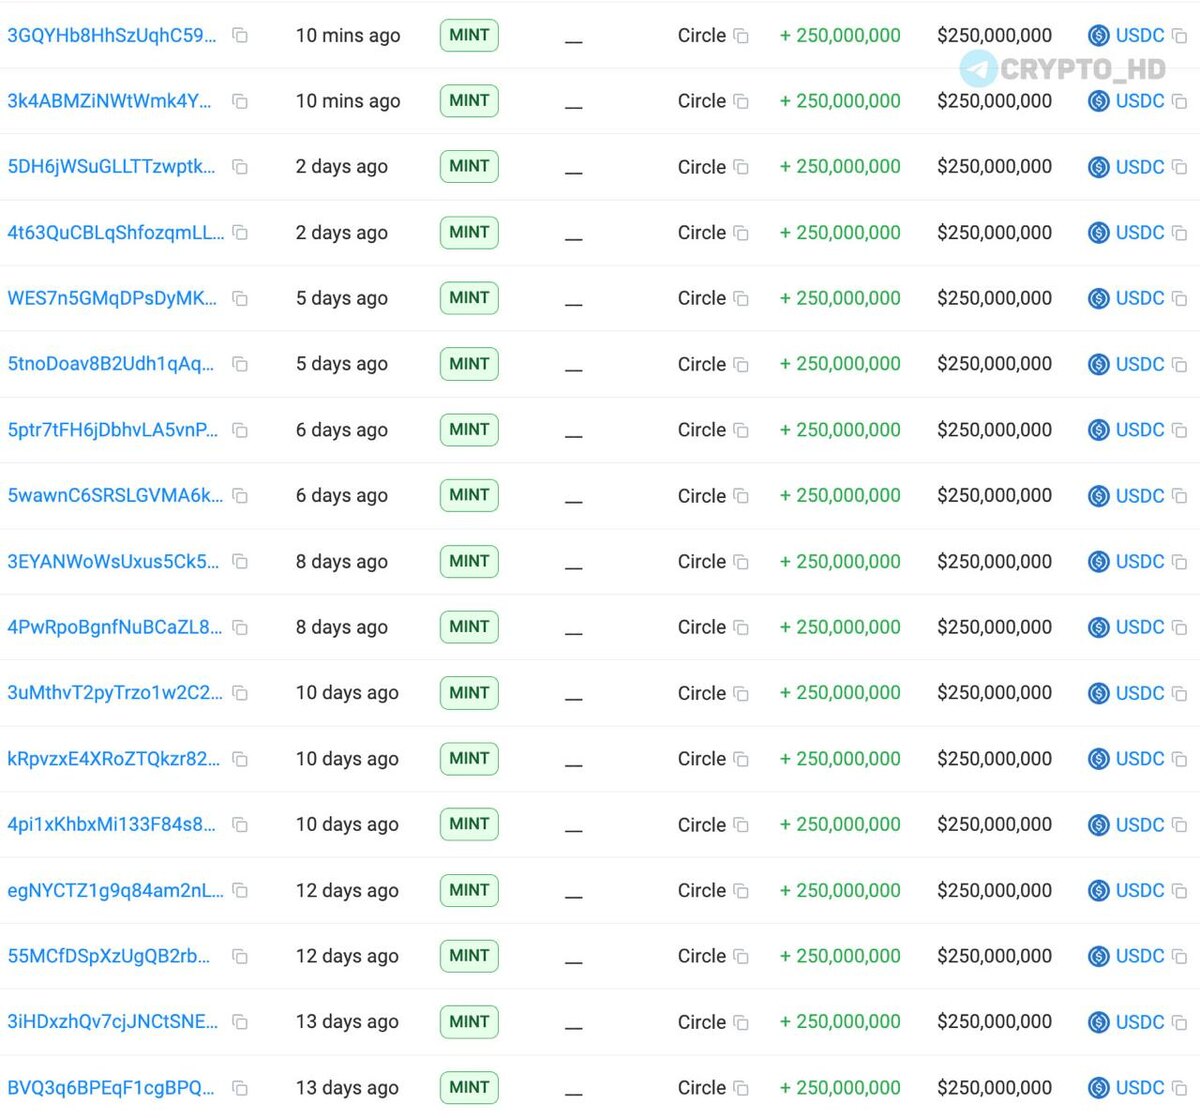Viewport: 1200px width, 1118px height.
Task: Copy transaction hash 5DH6jWSuGLLTTzwptk
Action: click(x=240, y=167)
